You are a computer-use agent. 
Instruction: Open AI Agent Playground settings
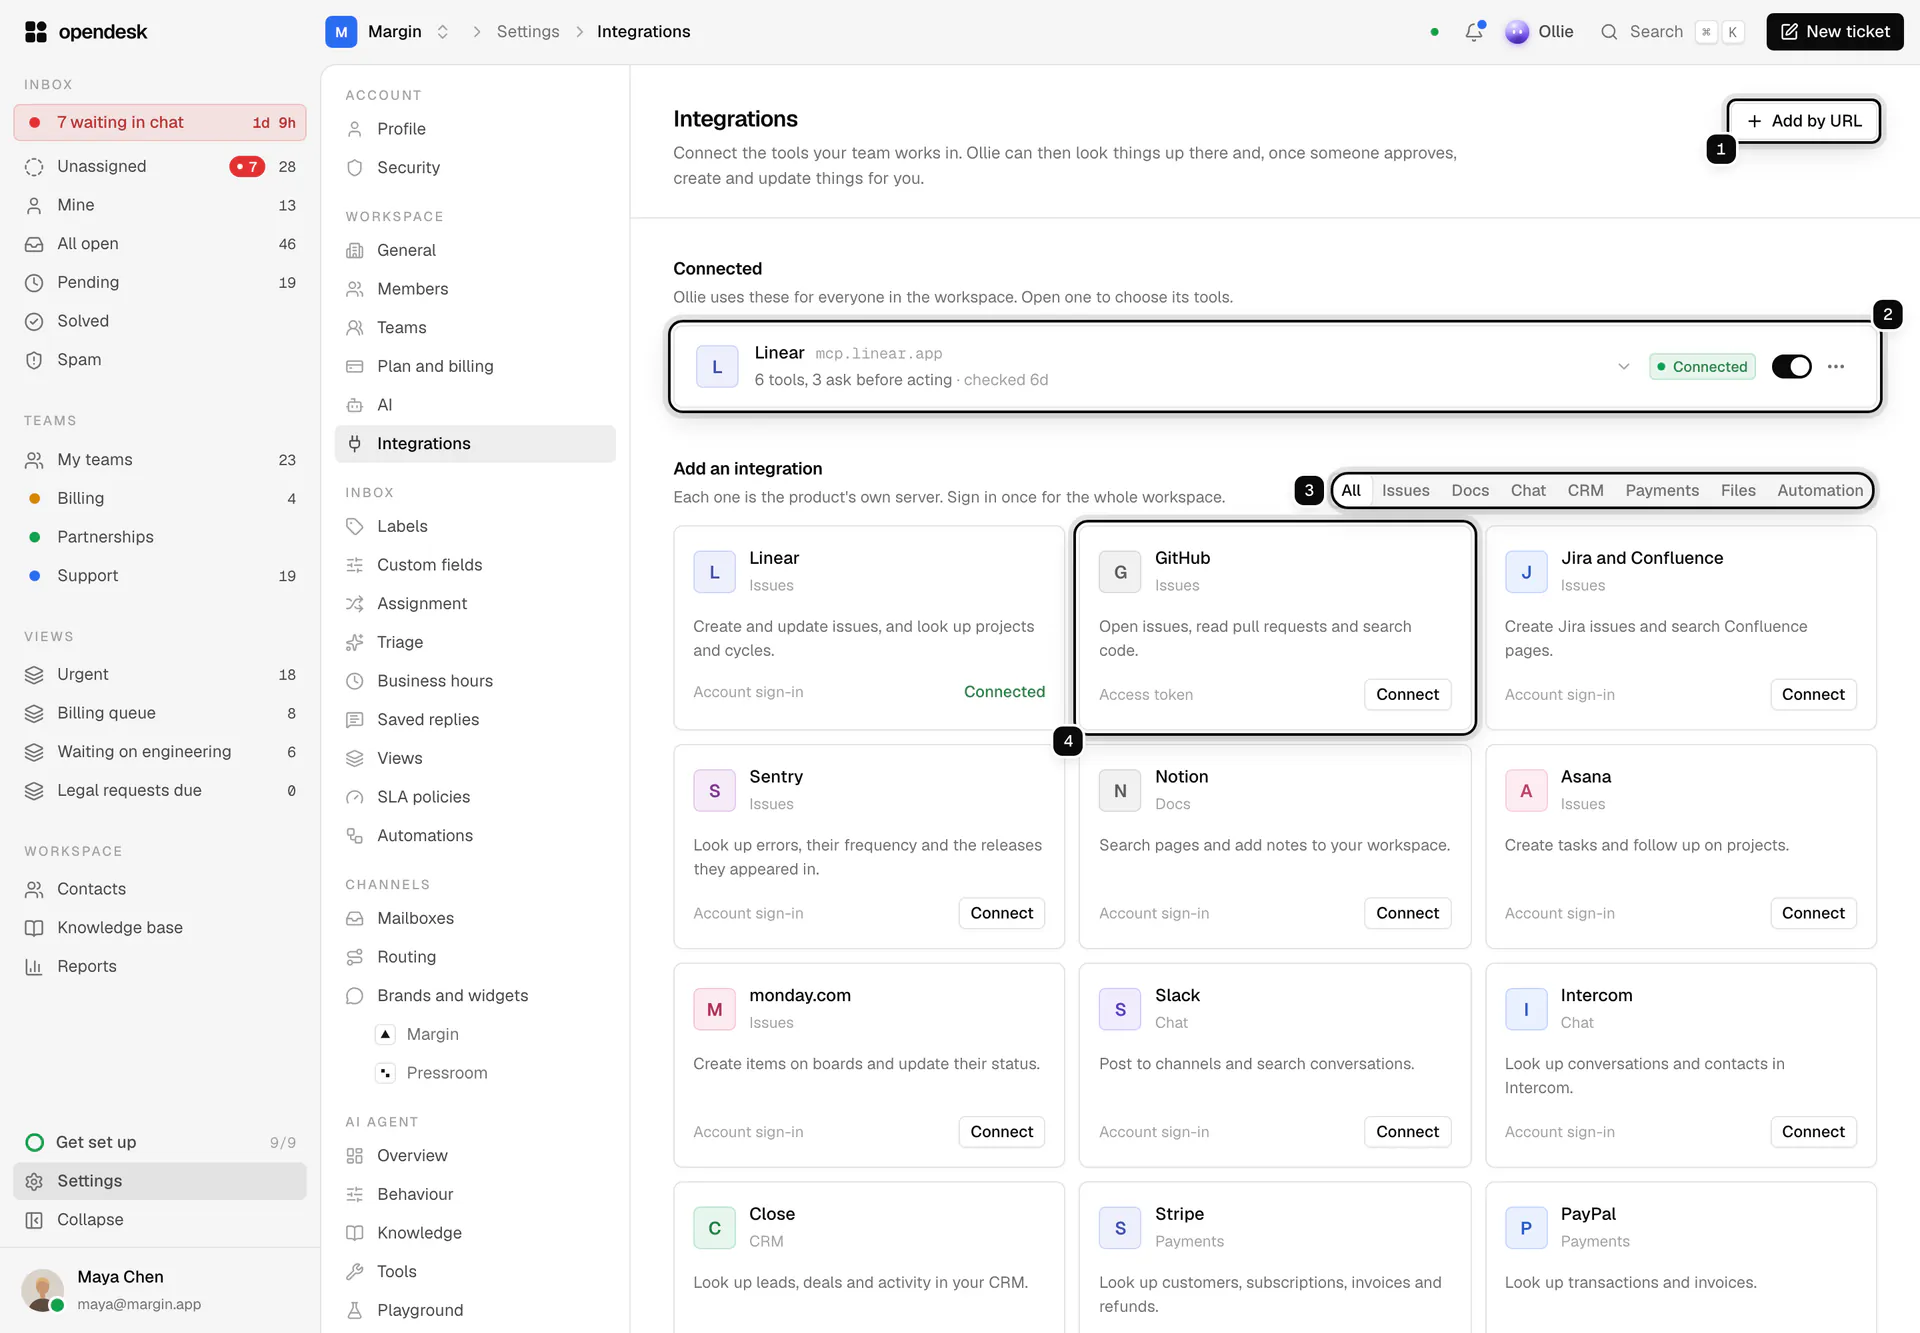click(x=475, y=1310)
